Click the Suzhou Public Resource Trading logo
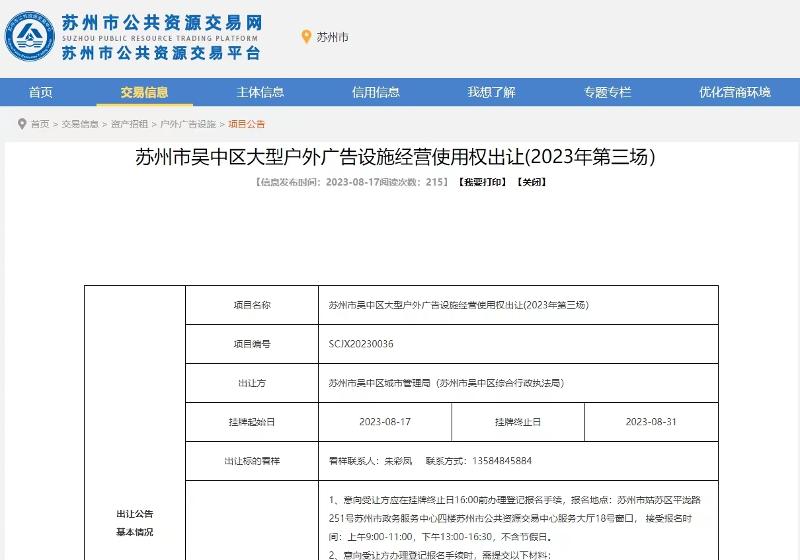Screen dimensions: 800x560 (x=30, y=37)
